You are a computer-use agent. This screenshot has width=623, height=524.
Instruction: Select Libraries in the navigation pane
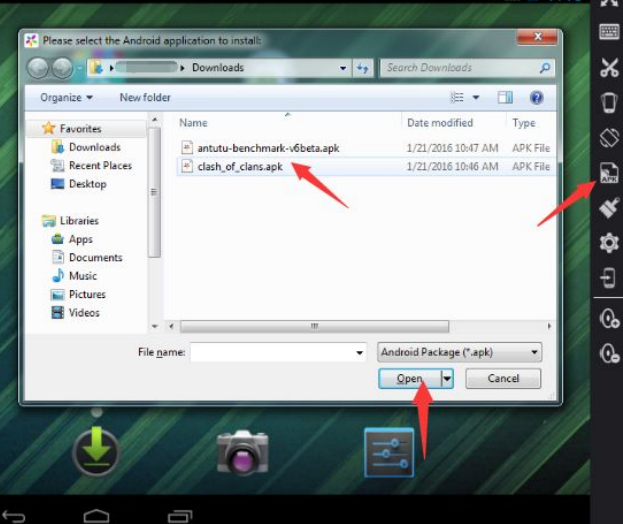[79, 220]
